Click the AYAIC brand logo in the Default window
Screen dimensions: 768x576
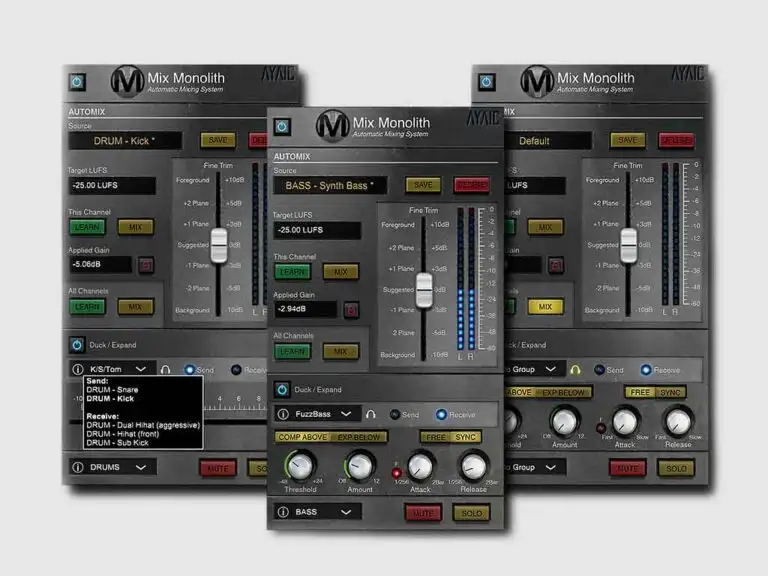(688, 73)
